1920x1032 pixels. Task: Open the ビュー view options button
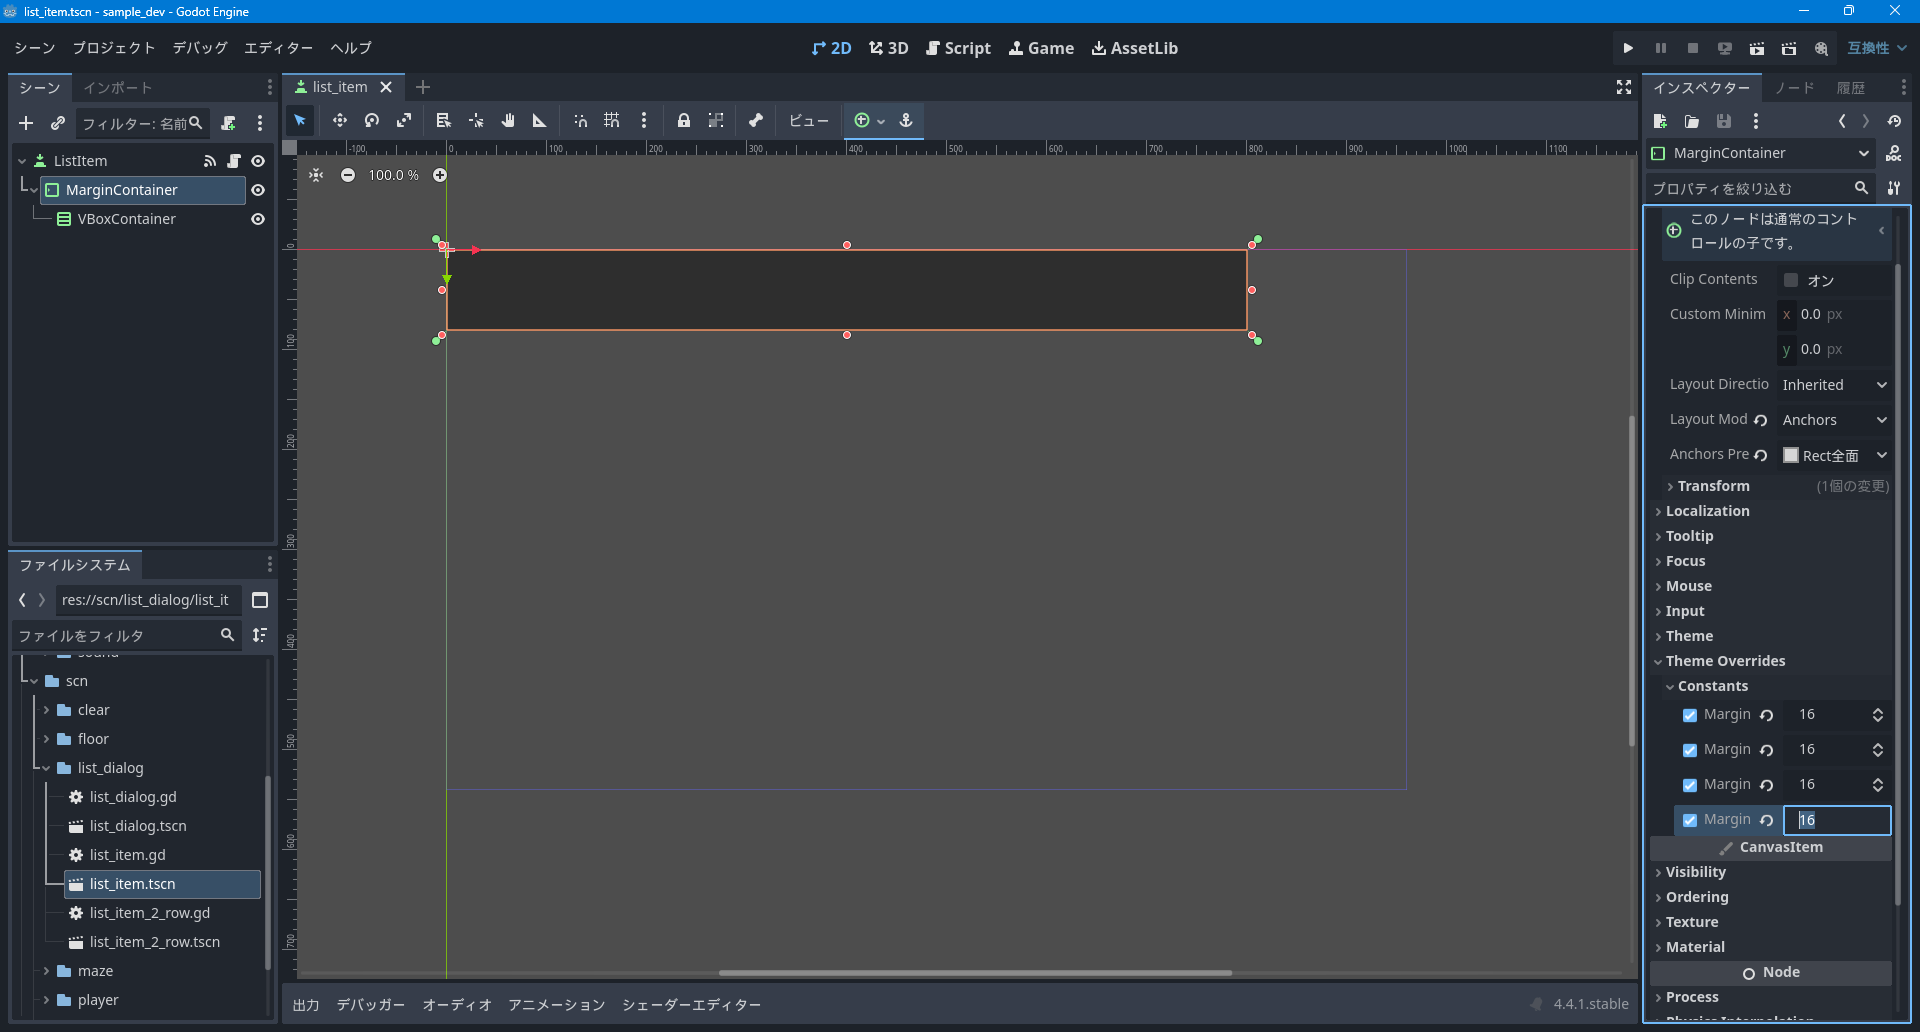808,121
